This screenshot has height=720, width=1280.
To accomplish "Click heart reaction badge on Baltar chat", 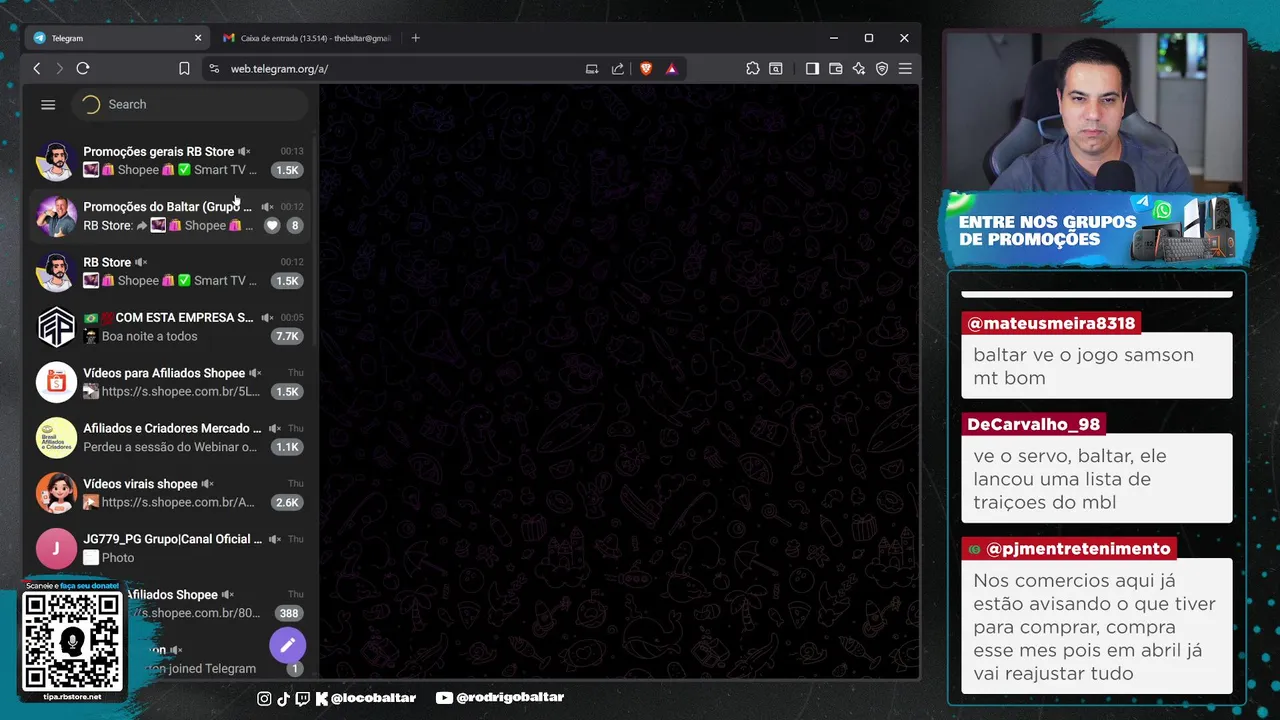I will 272,226.
